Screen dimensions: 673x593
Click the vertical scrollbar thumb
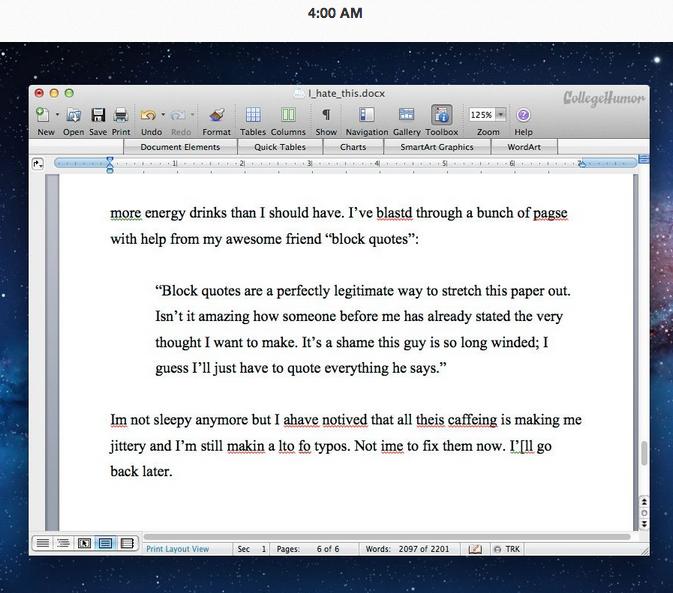[643, 453]
